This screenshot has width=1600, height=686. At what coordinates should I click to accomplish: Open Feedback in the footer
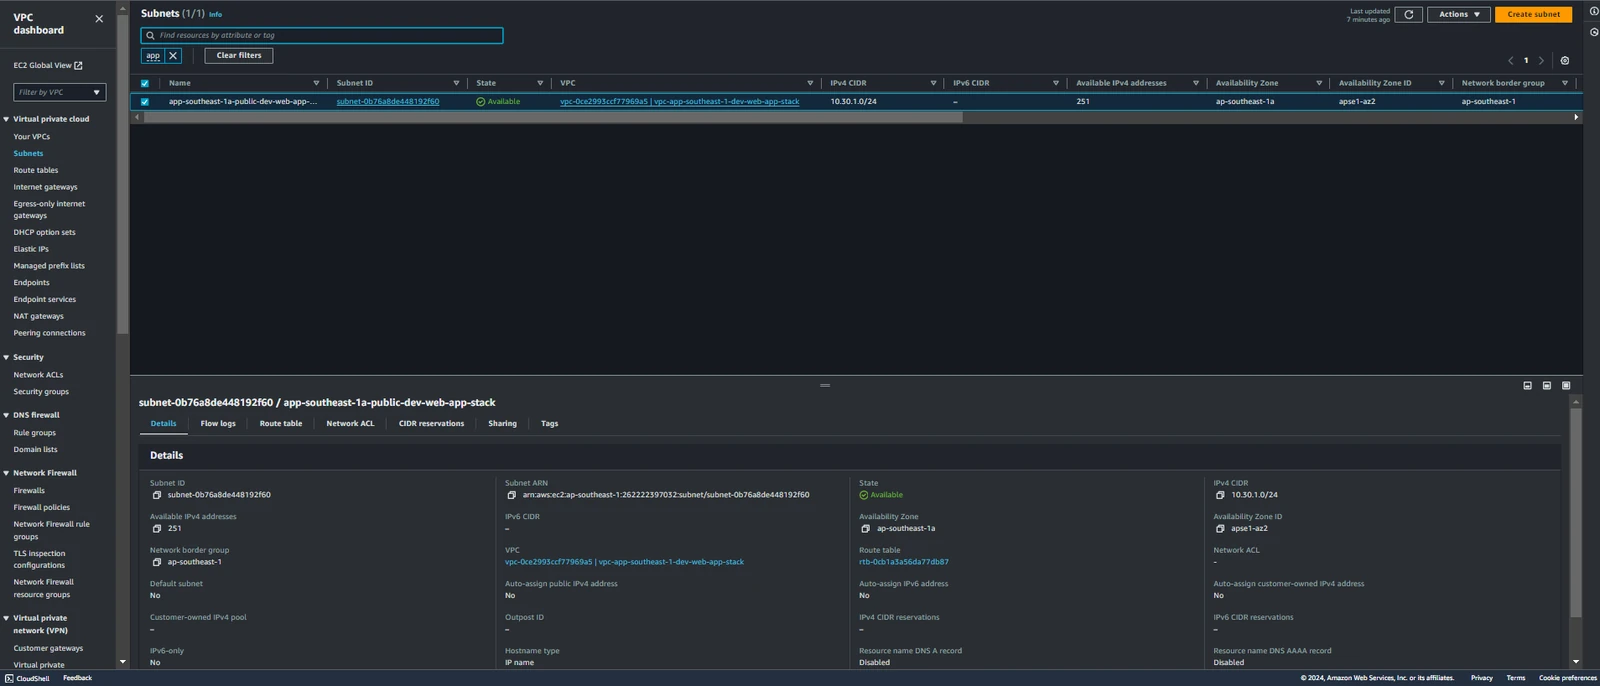[77, 678]
